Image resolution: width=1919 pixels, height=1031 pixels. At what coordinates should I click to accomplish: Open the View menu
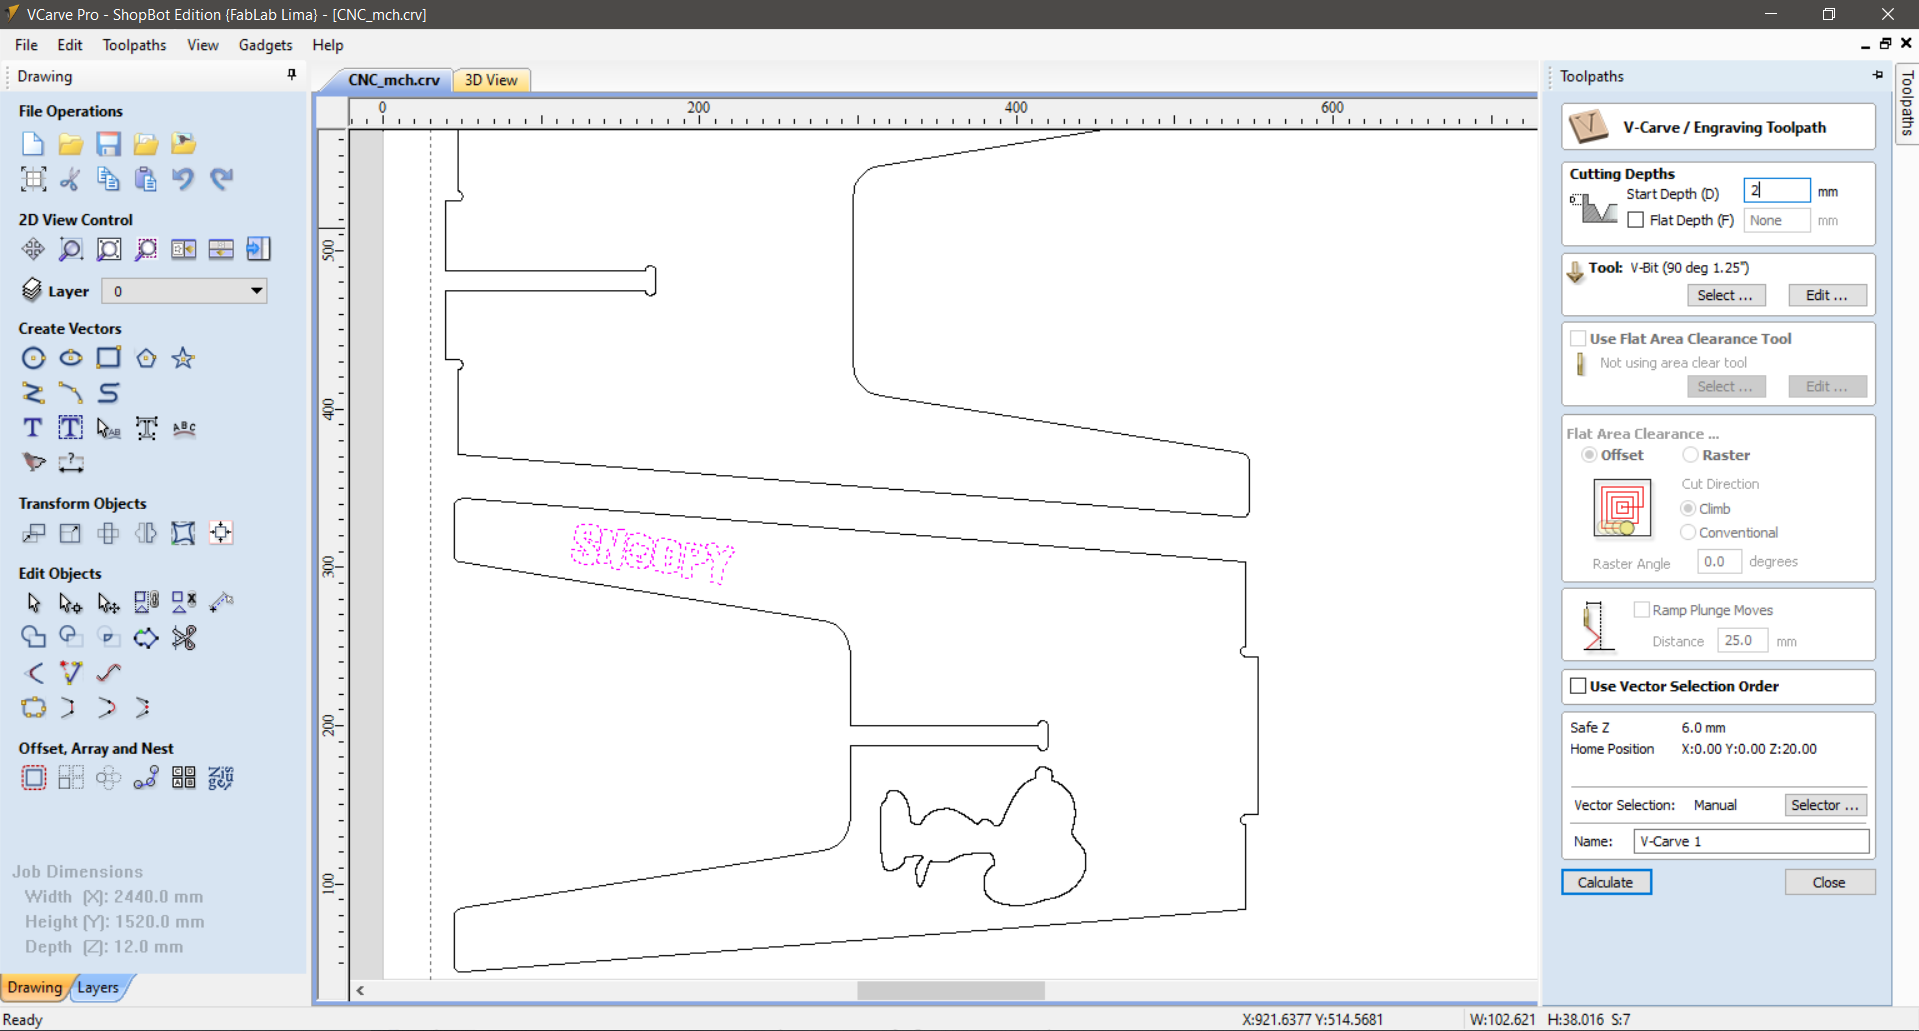(x=202, y=45)
